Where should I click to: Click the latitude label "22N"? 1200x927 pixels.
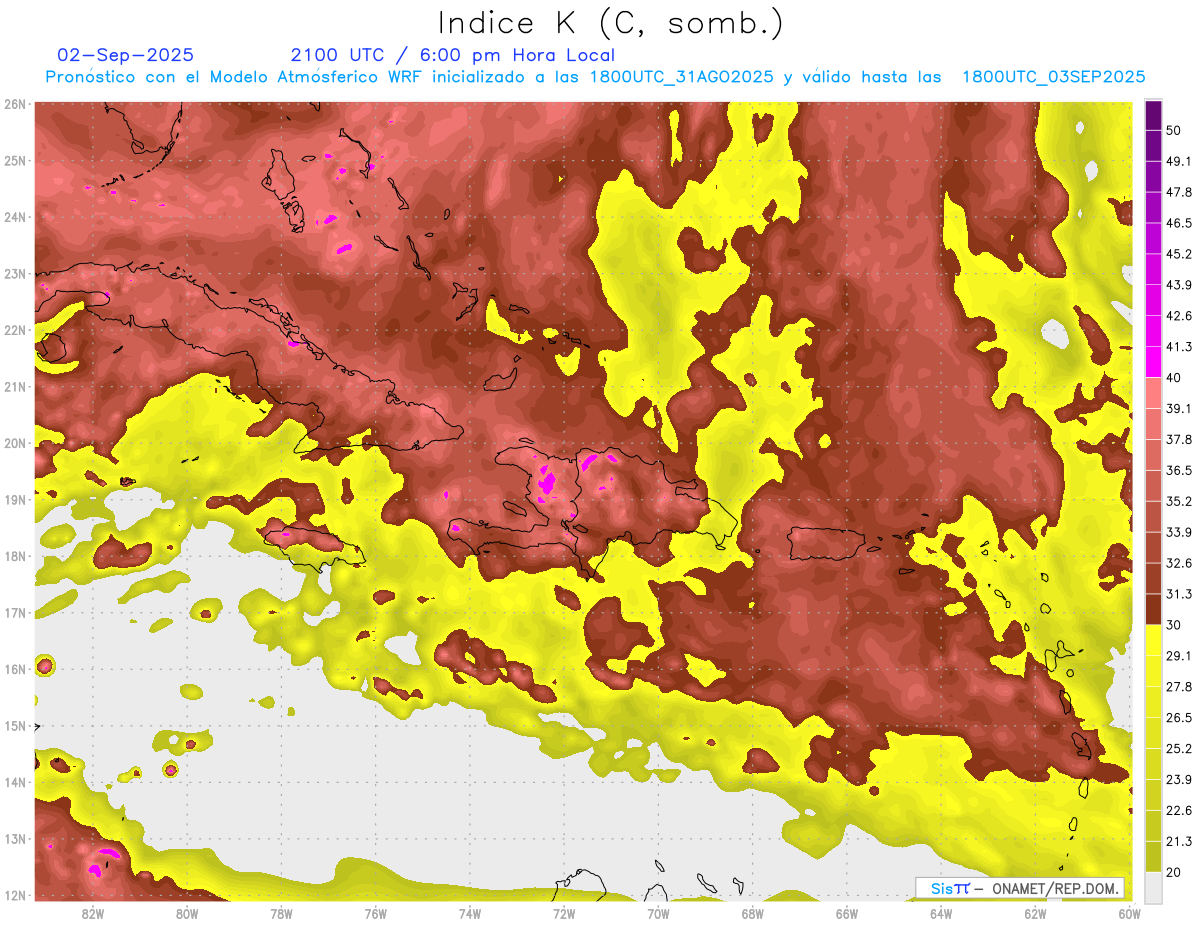(14, 330)
